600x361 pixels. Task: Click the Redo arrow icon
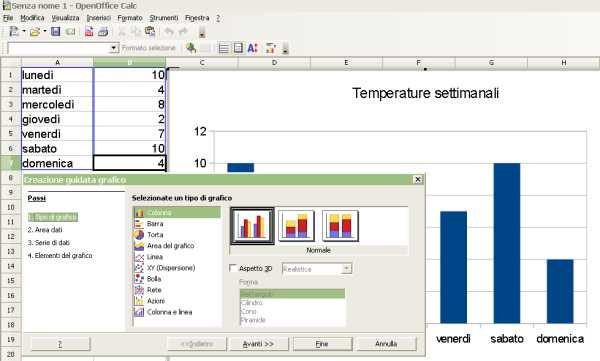(x=184, y=31)
